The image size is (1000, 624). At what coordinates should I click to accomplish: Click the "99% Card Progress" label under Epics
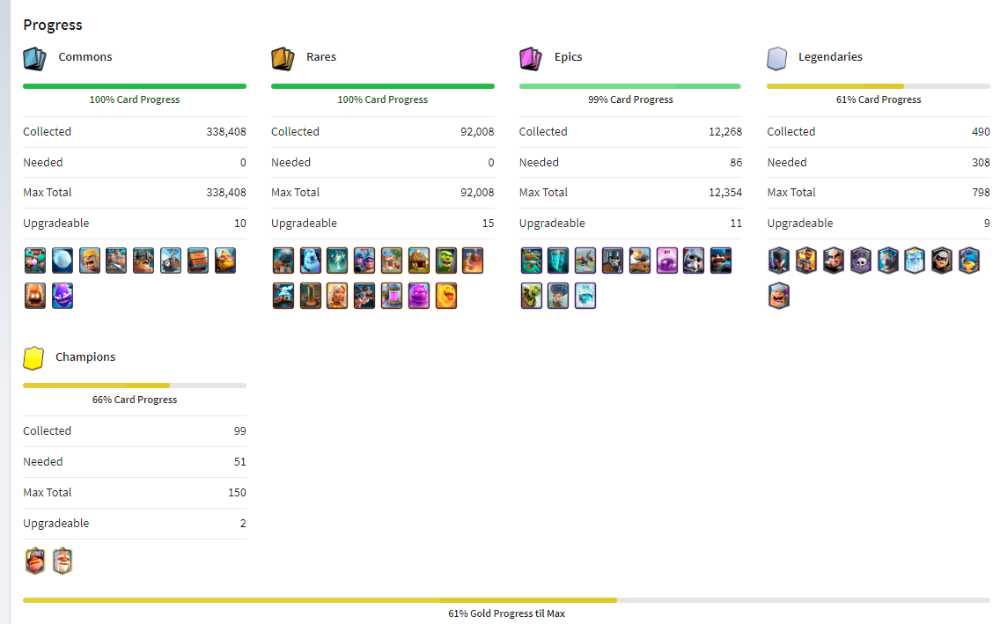631,100
